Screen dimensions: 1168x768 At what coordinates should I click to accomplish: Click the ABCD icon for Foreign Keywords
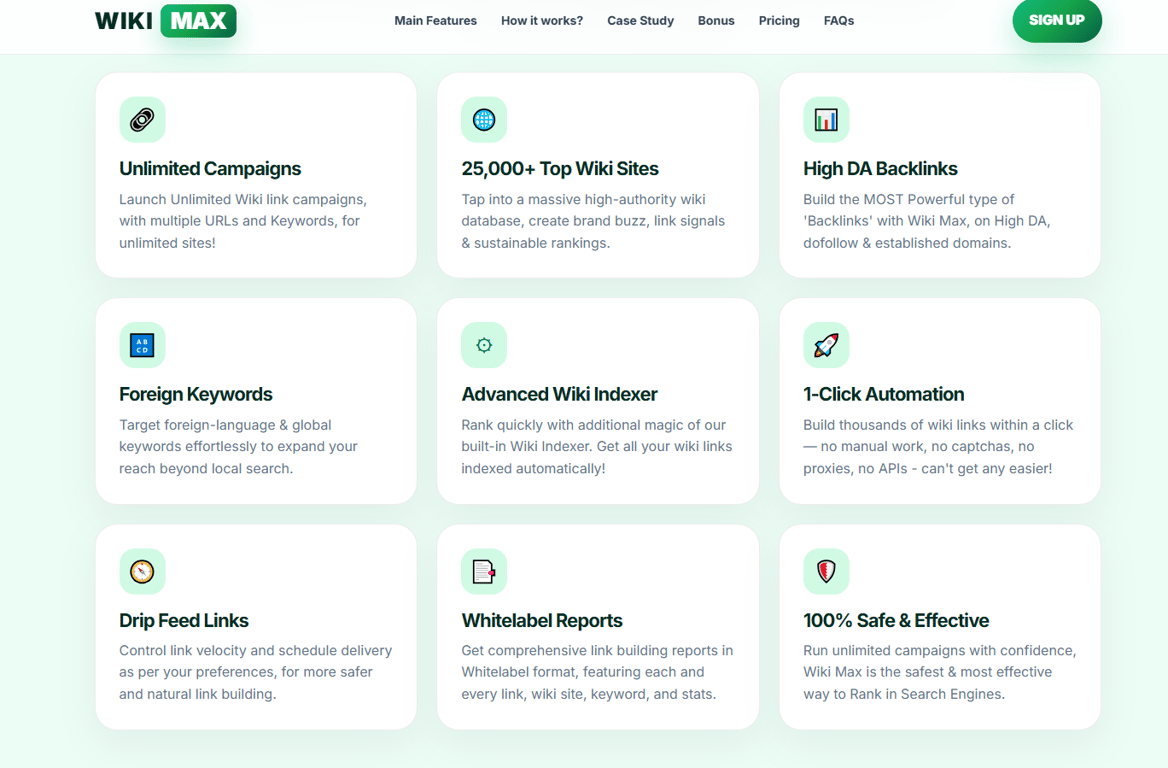142,345
